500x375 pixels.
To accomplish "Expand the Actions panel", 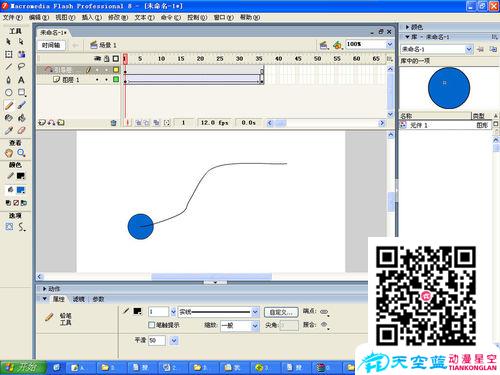I will [x=44, y=289].
